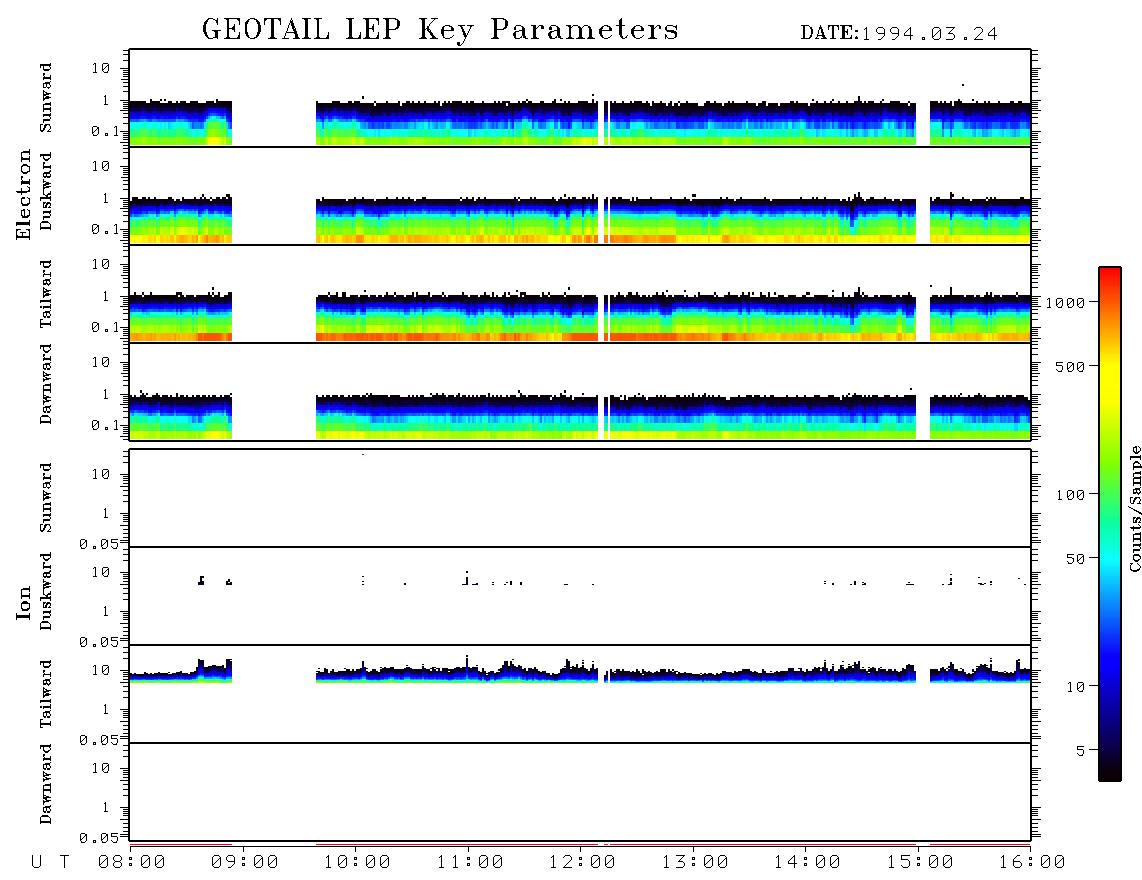1142x880 pixels.
Task: Select the 16:00 time tick label
Action: 1032,863
